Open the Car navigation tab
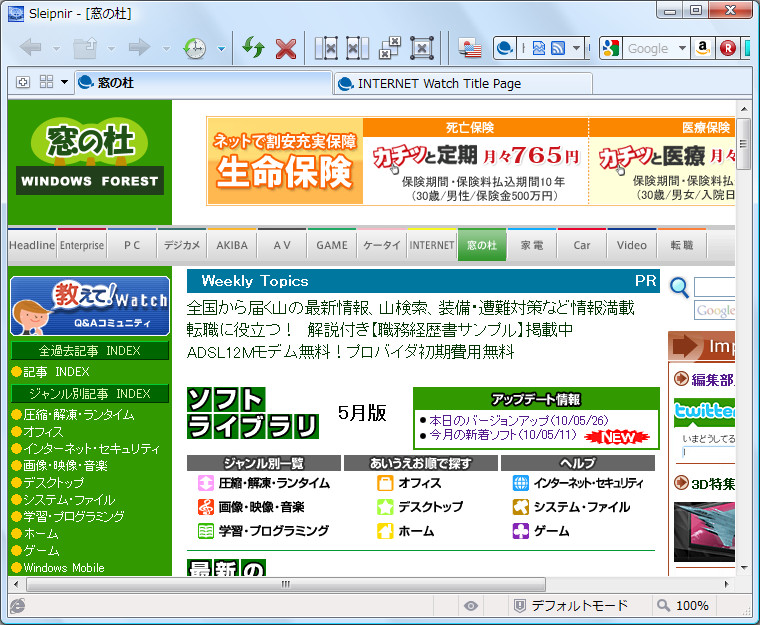Image resolution: width=760 pixels, height=625 pixels. coord(582,245)
